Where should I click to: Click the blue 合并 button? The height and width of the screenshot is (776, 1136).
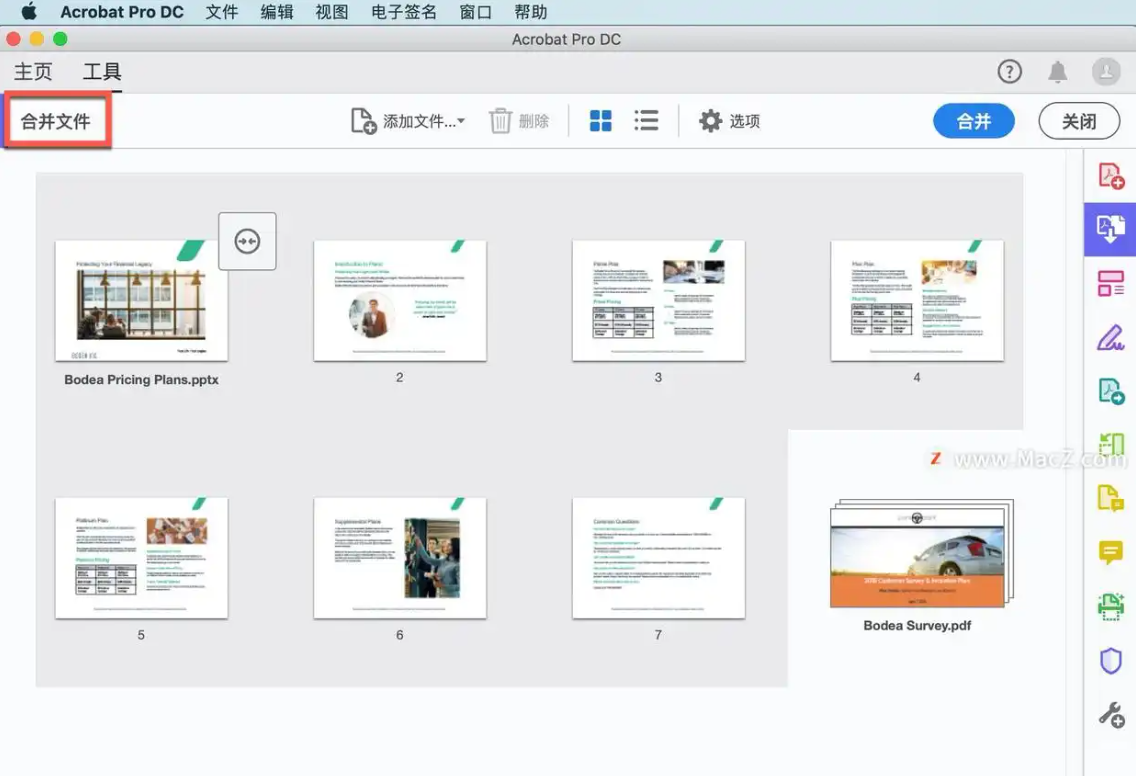click(973, 120)
